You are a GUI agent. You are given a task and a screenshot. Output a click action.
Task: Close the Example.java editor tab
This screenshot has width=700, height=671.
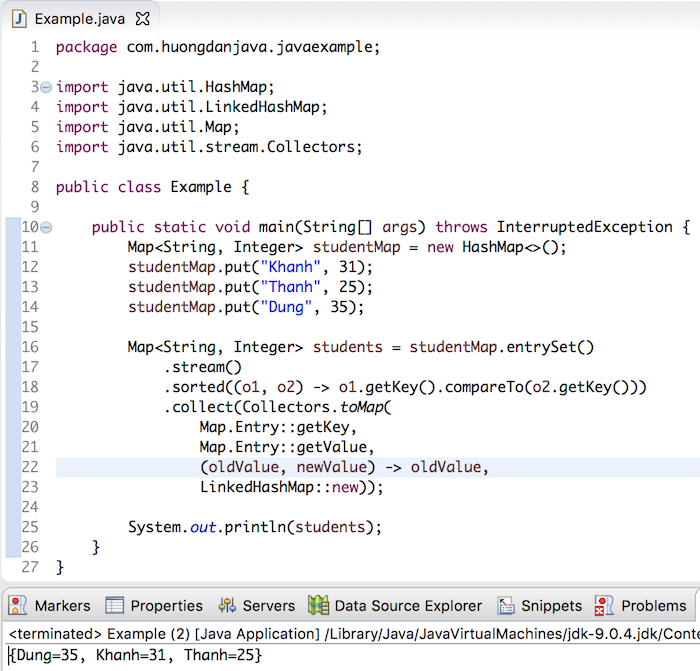[x=142, y=19]
